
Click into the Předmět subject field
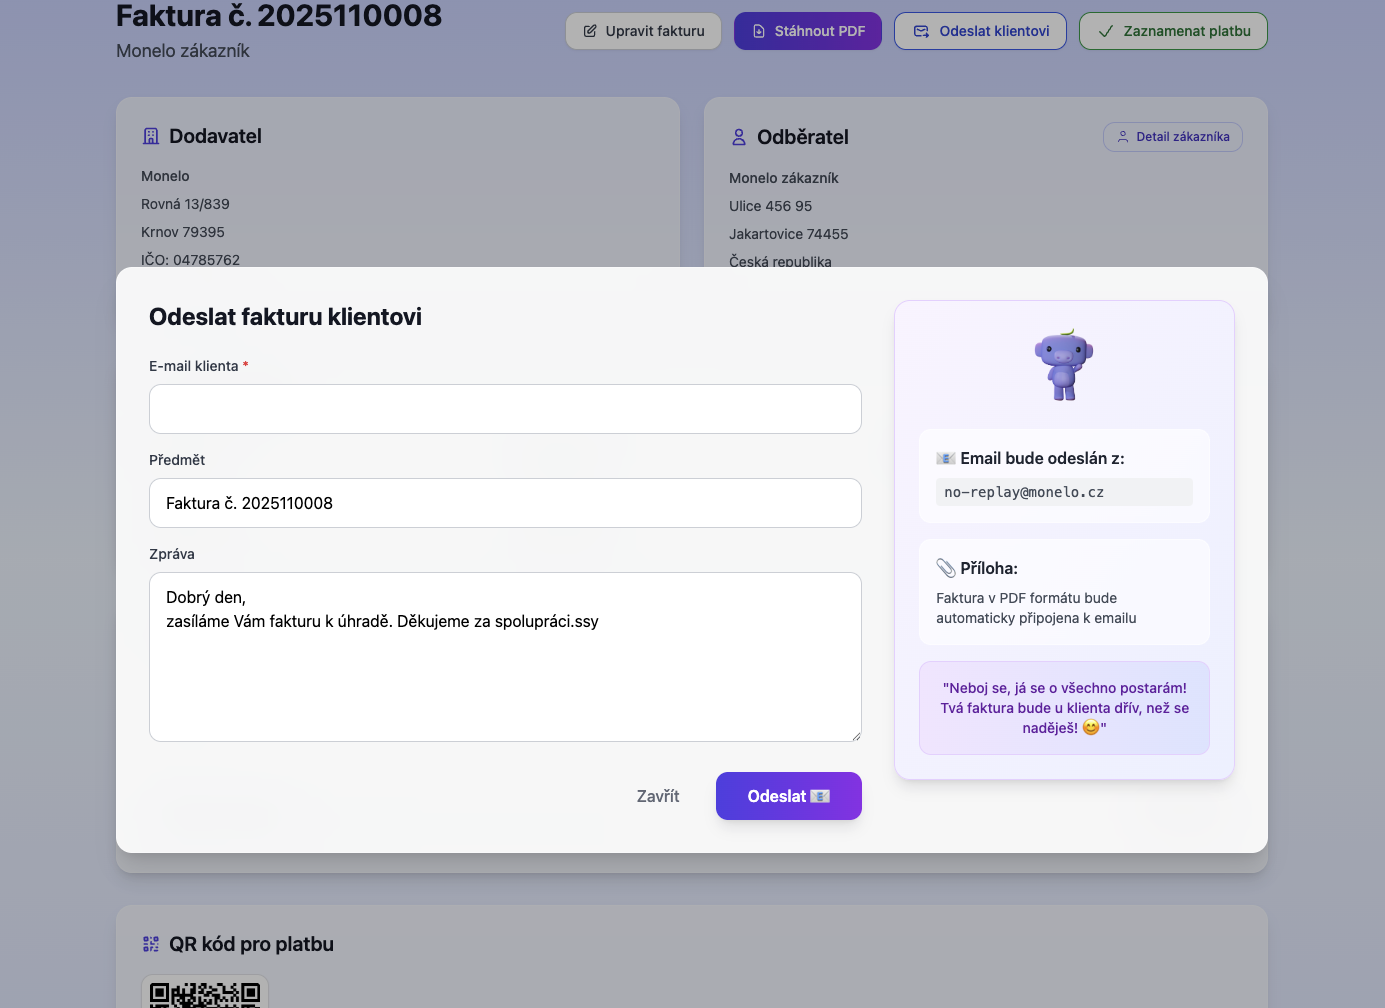[505, 503]
